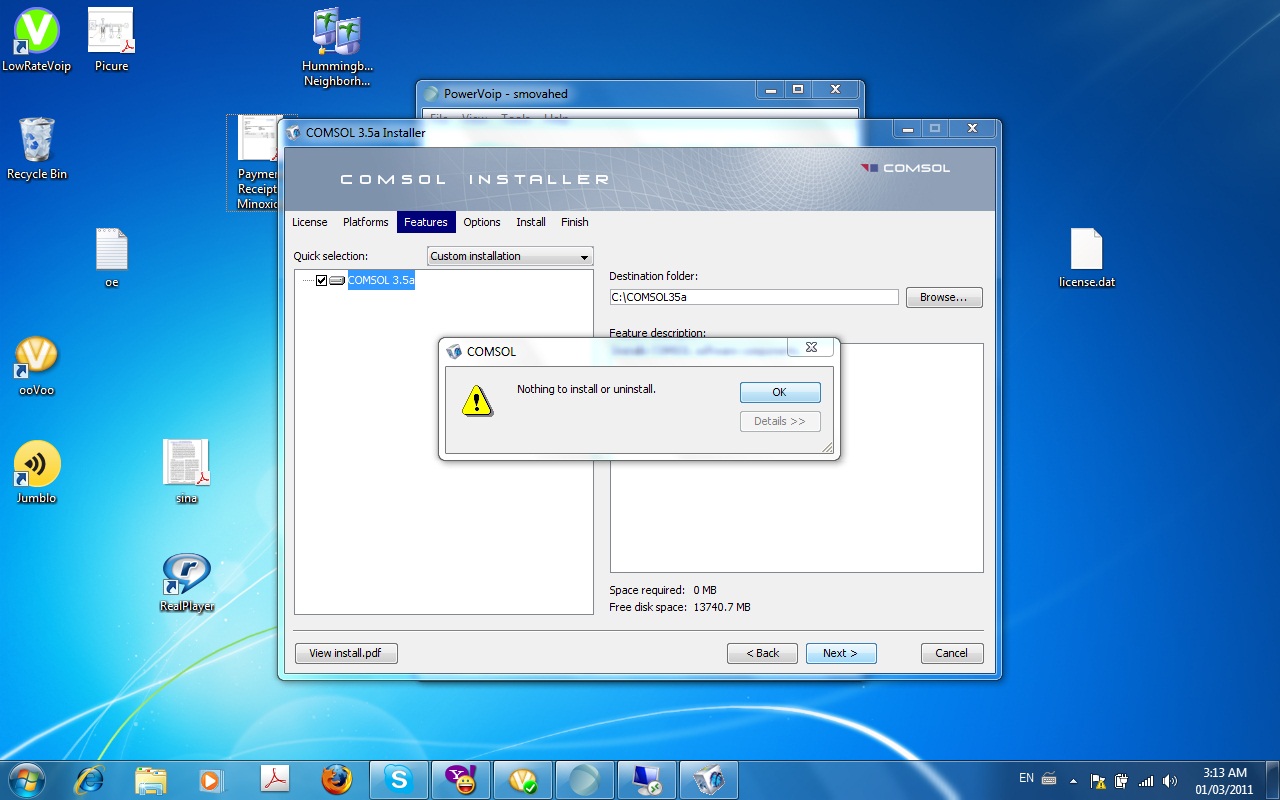Open the clock showing 3:13 AM
Image resolution: width=1280 pixels, height=800 pixels.
pyautogui.click(x=1224, y=781)
